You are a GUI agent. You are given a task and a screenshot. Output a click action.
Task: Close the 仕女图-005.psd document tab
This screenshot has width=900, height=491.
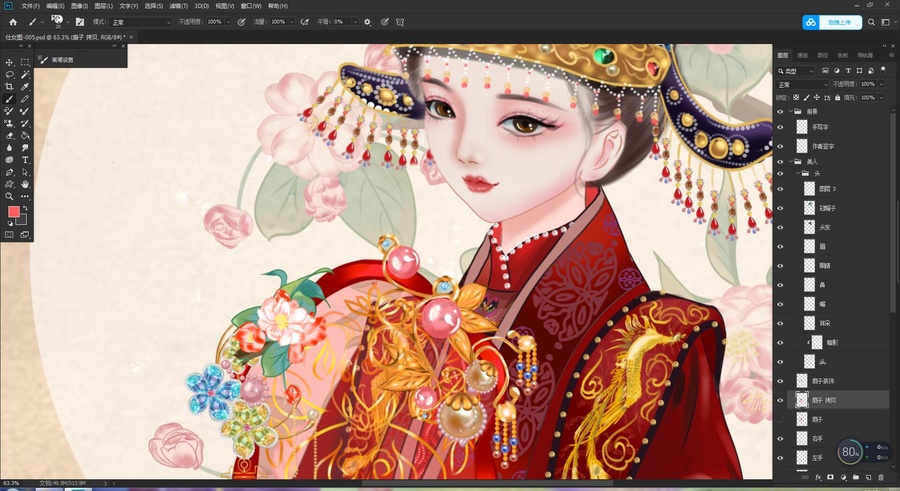[x=131, y=37]
